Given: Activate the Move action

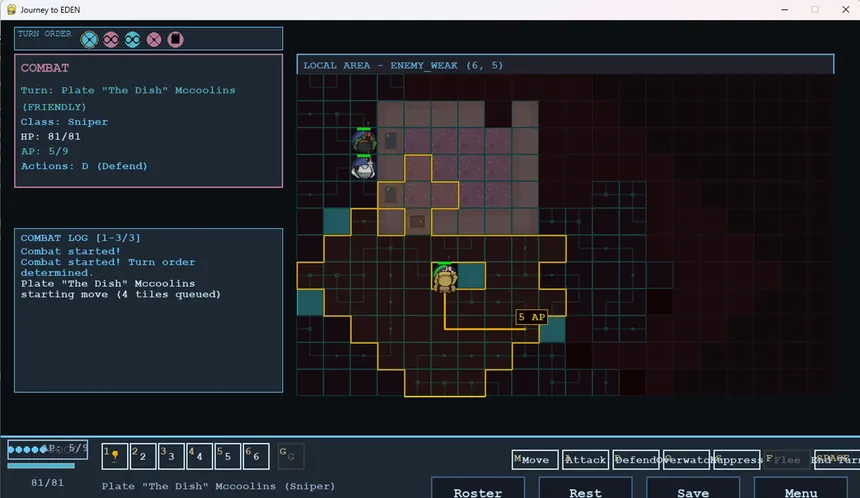Looking at the screenshot, I should click(535, 460).
